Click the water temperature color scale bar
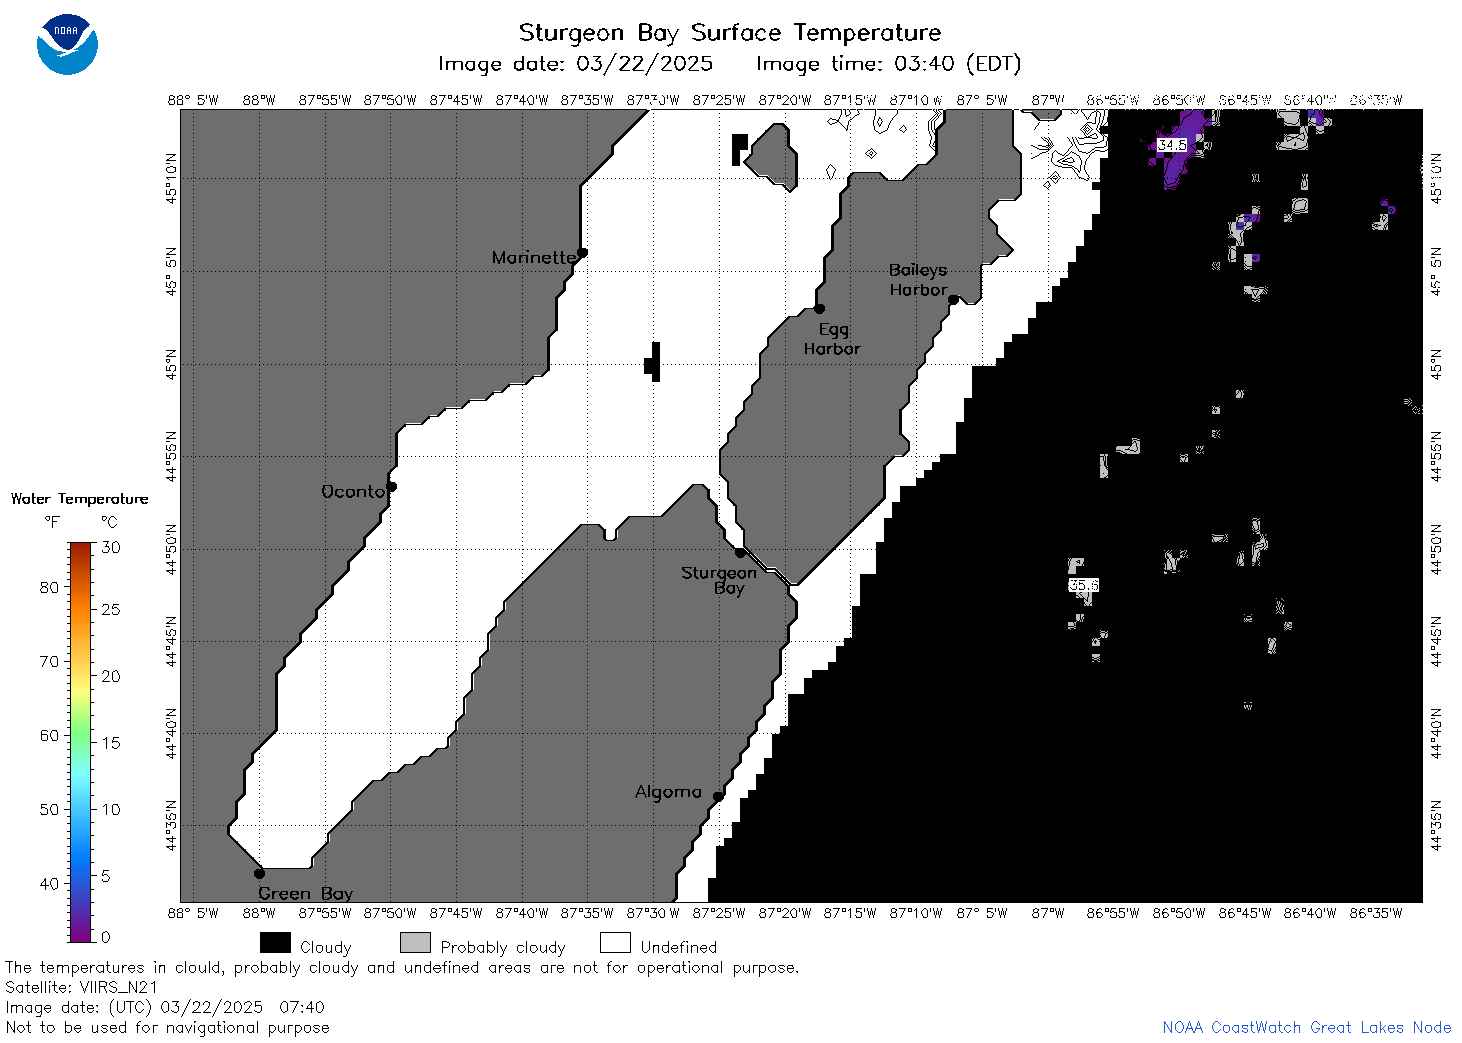This screenshot has height=1043, width=1462. point(81,742)
